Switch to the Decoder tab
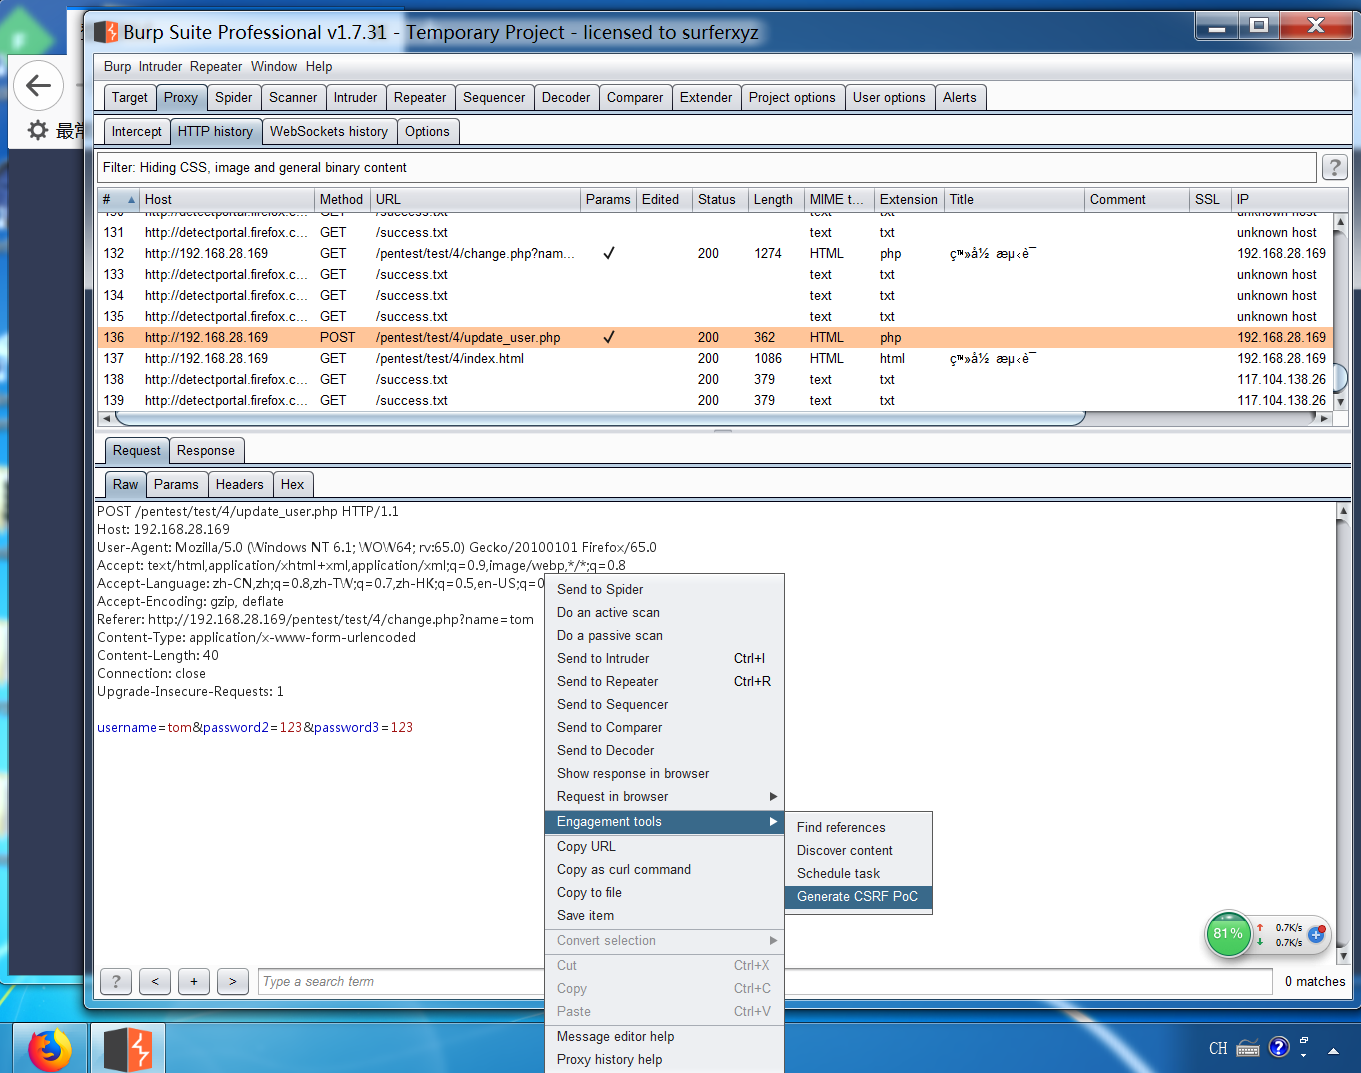 tap(566, 97)
